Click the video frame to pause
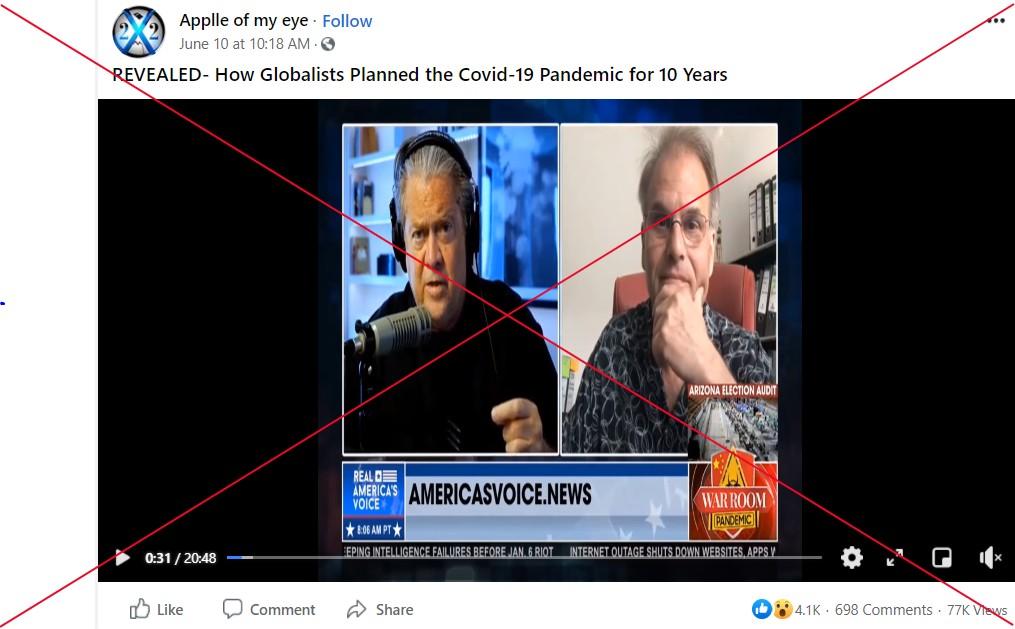This screenshot has width=1015, height=629. point(559,324)
